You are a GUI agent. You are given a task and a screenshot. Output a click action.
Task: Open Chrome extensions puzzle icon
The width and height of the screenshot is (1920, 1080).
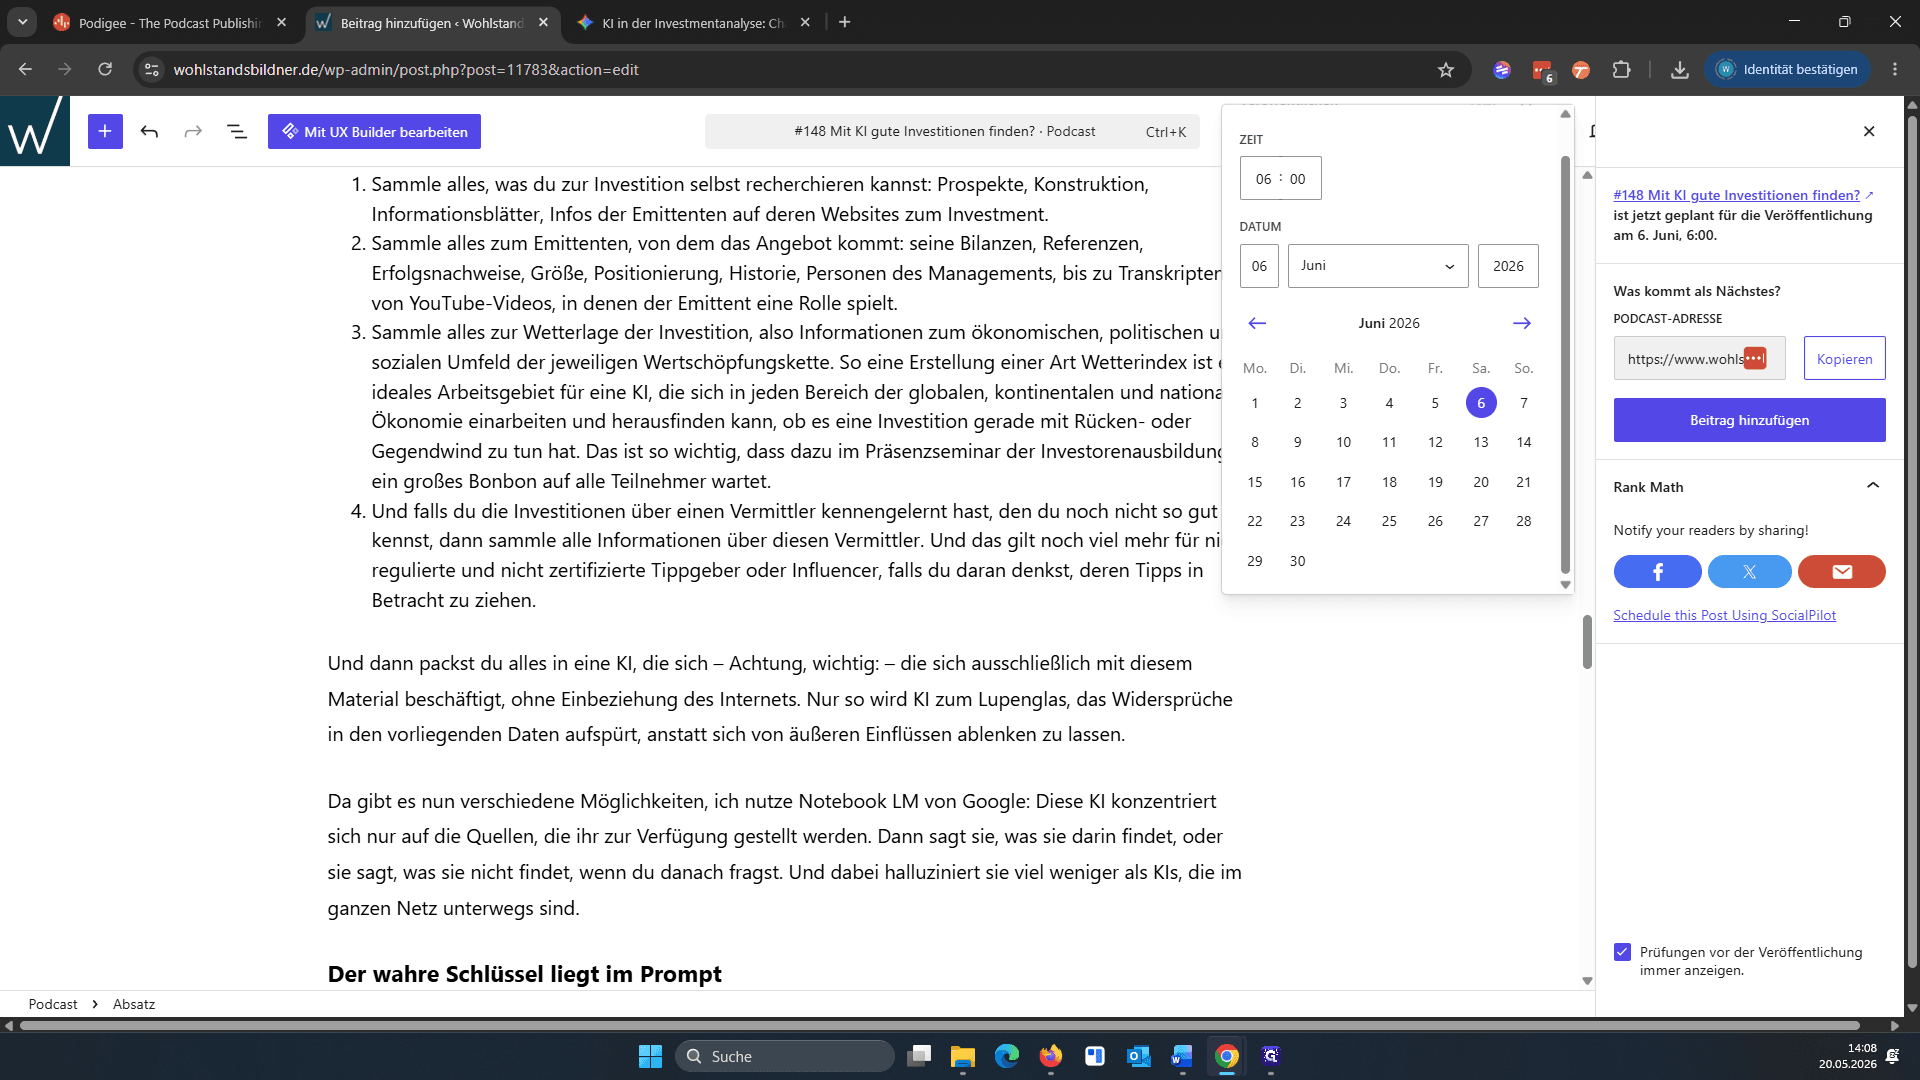(x=1621, y=70)
